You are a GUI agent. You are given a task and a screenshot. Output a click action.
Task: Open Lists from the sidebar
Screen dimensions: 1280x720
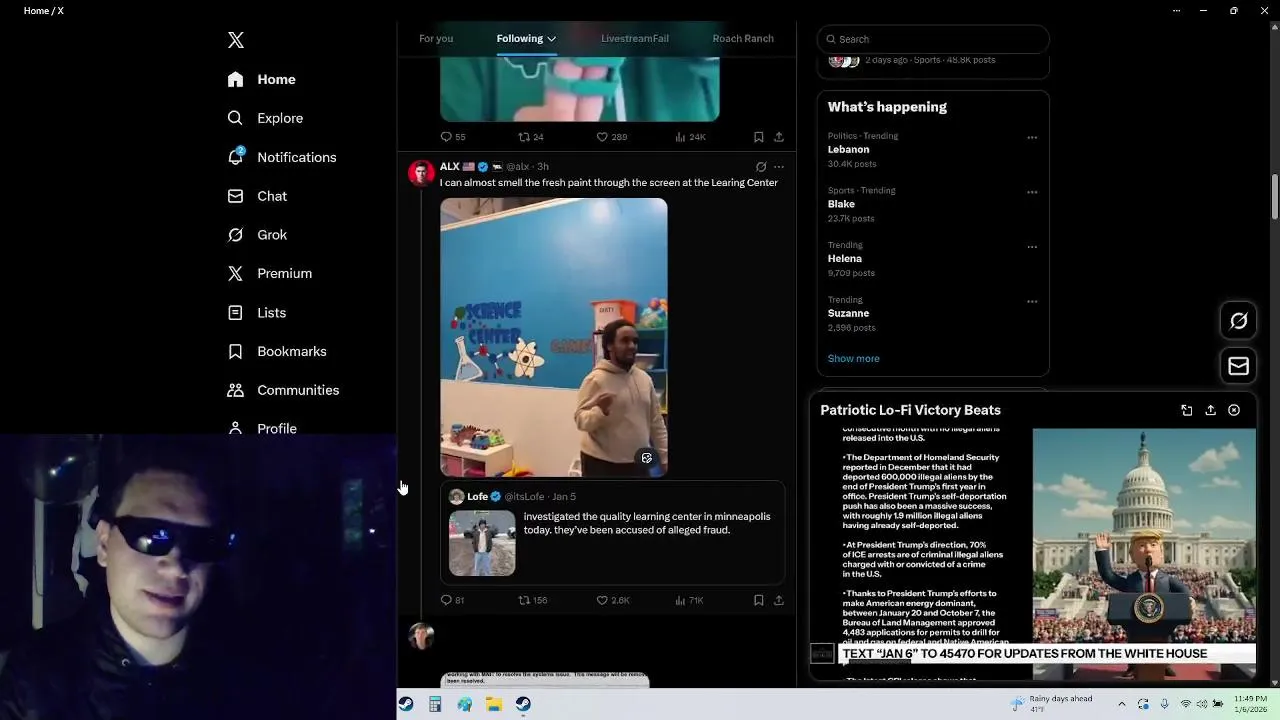point(257,312)
